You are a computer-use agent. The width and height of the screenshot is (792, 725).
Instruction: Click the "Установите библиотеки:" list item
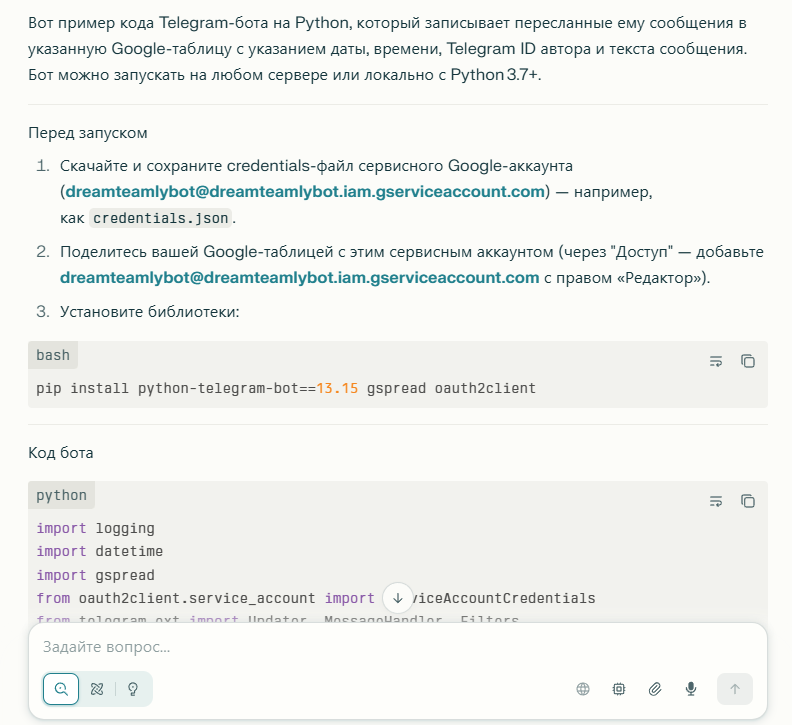click(x=150, y=311)
